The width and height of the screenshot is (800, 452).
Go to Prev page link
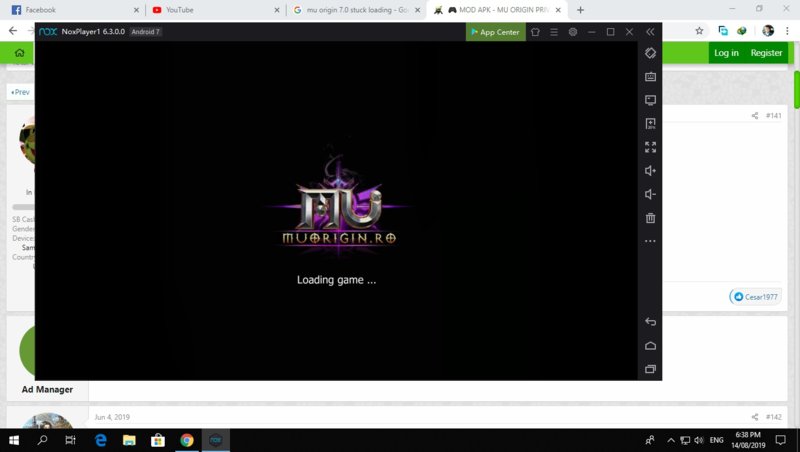[20, 92]
